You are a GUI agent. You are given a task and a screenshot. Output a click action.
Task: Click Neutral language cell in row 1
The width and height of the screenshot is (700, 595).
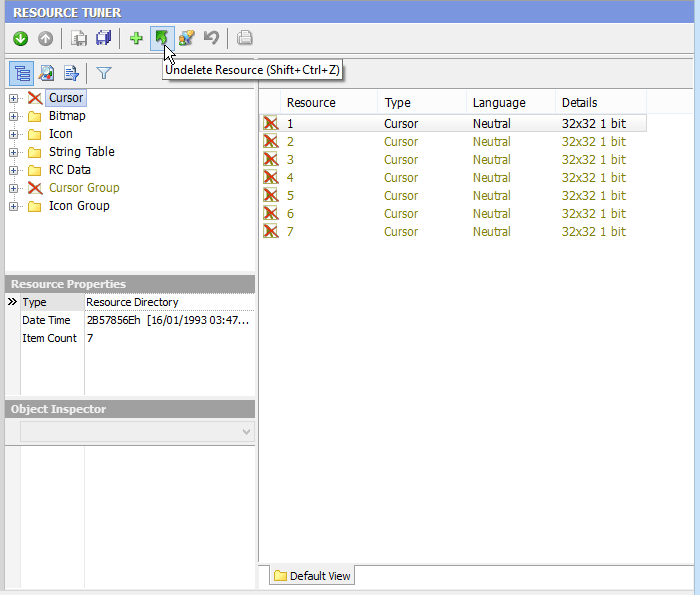[492, 123]
